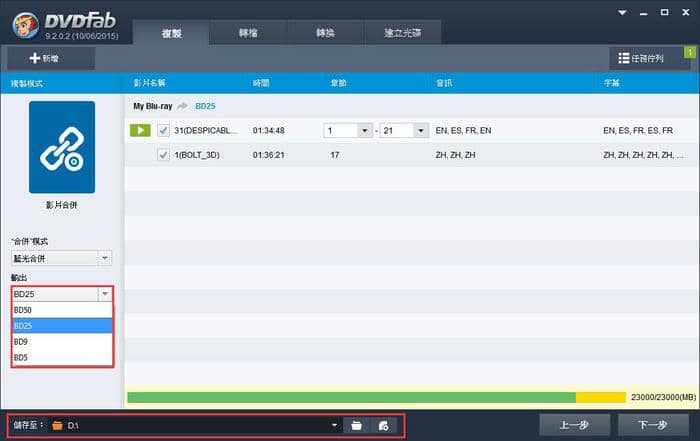Collapse the output BD25 dropdown arrow
Viewport: 700px width, 441px height.
click(105, 294)
